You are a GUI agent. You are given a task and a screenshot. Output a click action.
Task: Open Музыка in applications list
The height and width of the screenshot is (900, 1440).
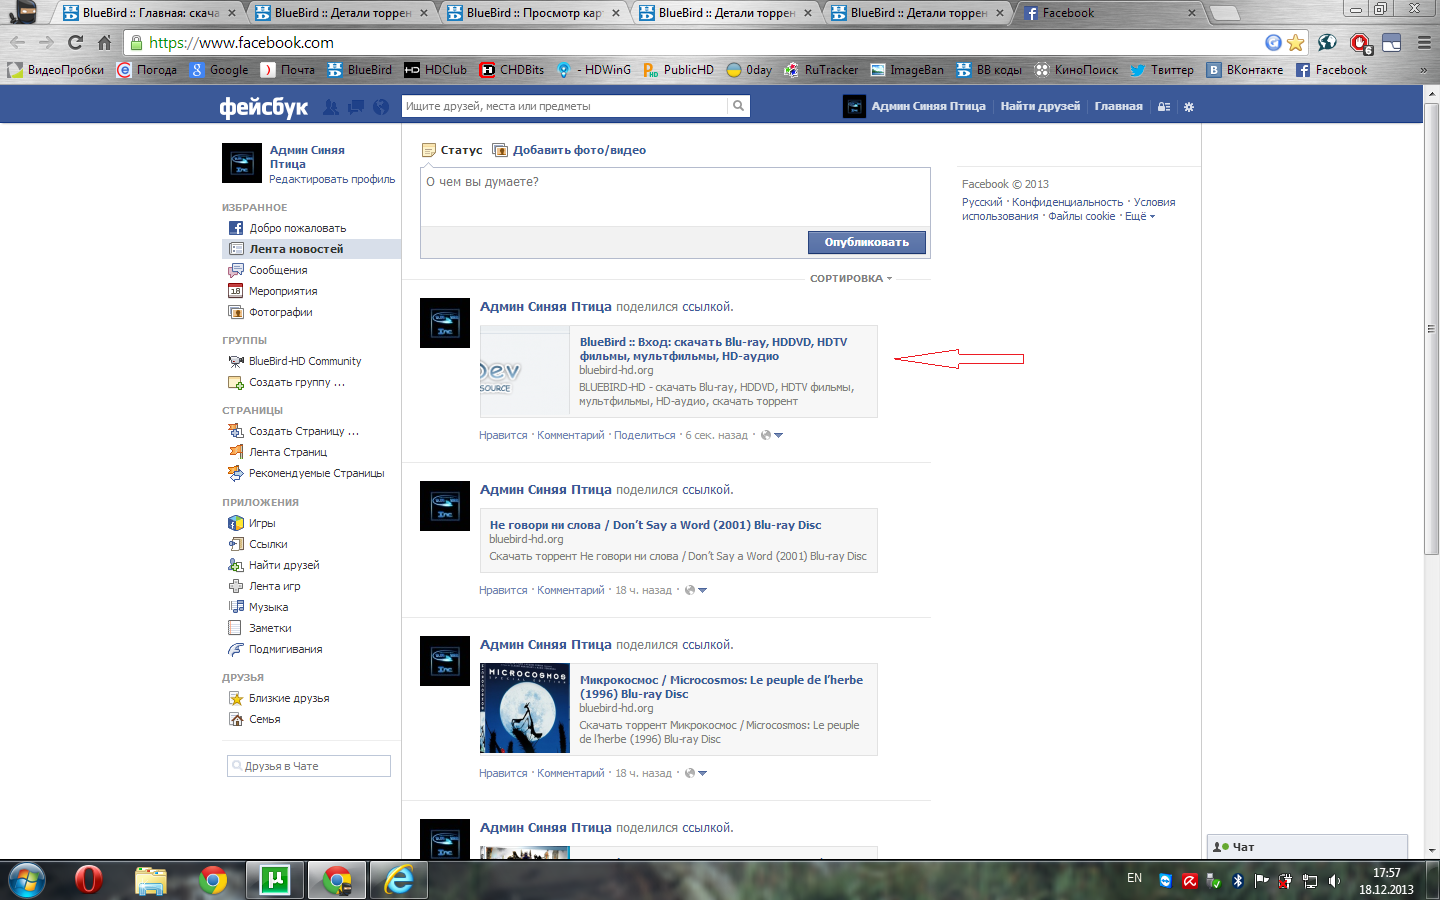[268, 607]
